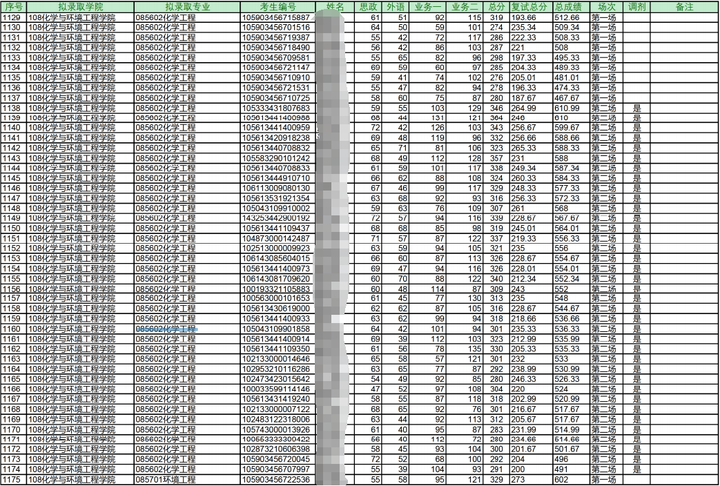Select exam ID cell 102513000009923
This screenshot has width=720, height=486.
278,249
